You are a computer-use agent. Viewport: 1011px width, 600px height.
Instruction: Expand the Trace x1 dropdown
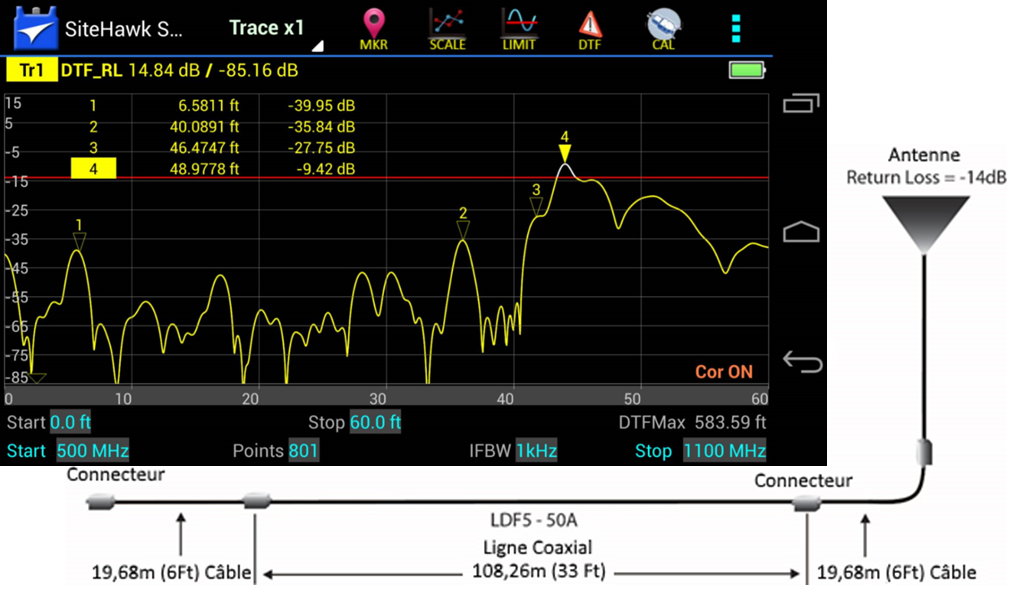(x=270, y=29)
